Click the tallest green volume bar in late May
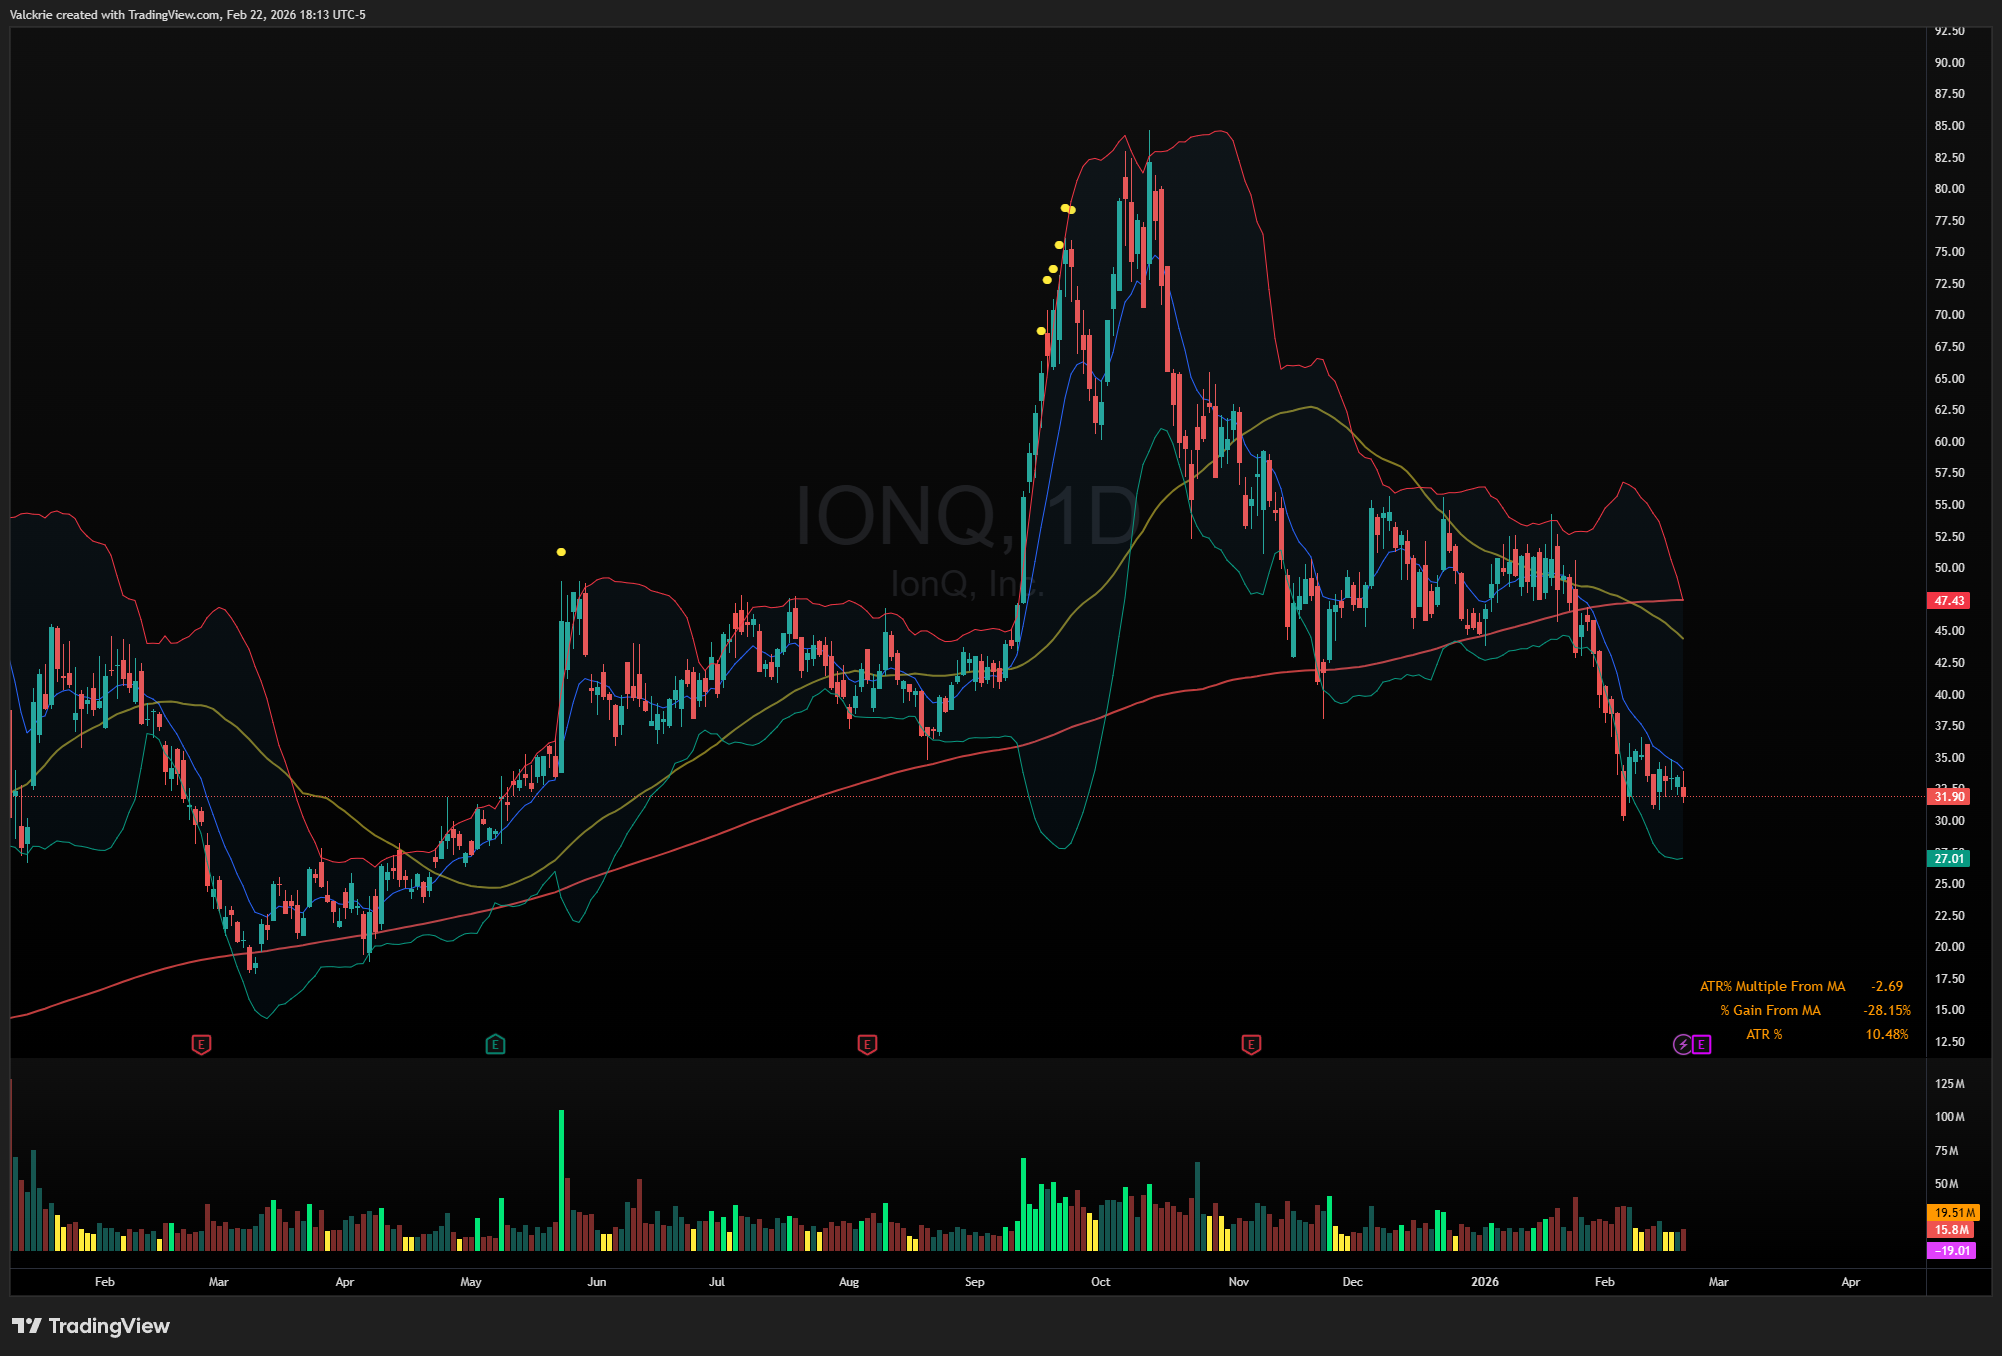Screen dimensions: 2002x1356 pos(561,1180)
